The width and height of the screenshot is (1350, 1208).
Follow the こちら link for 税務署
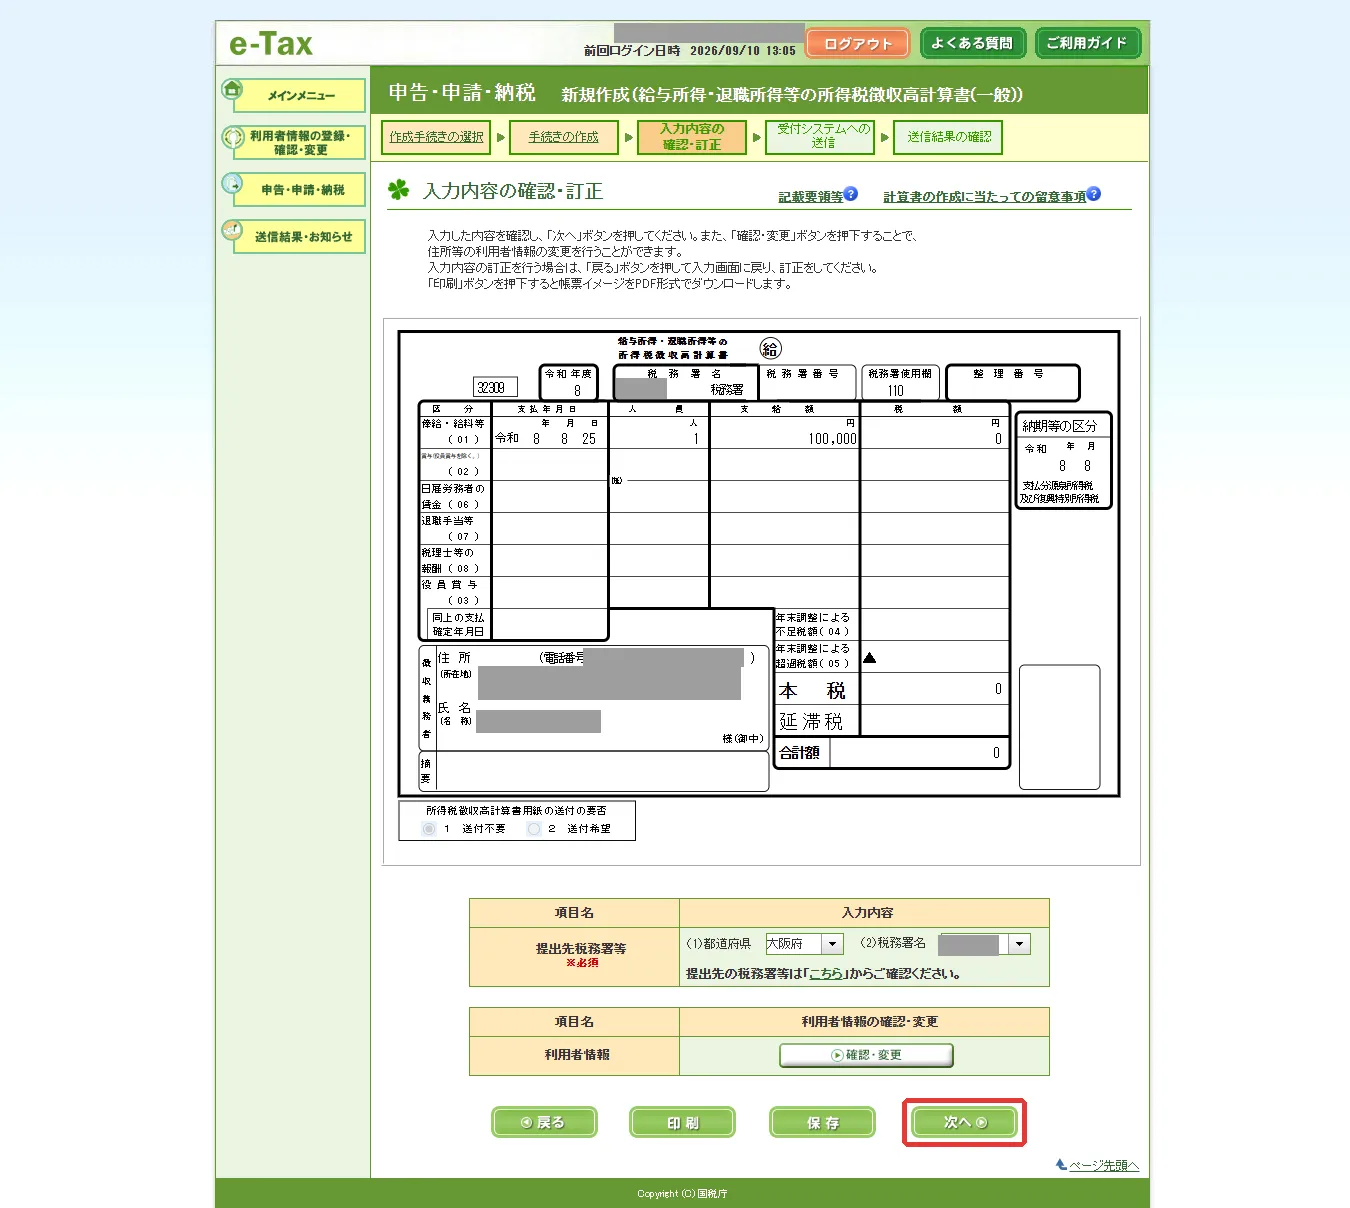pos(825,973)
